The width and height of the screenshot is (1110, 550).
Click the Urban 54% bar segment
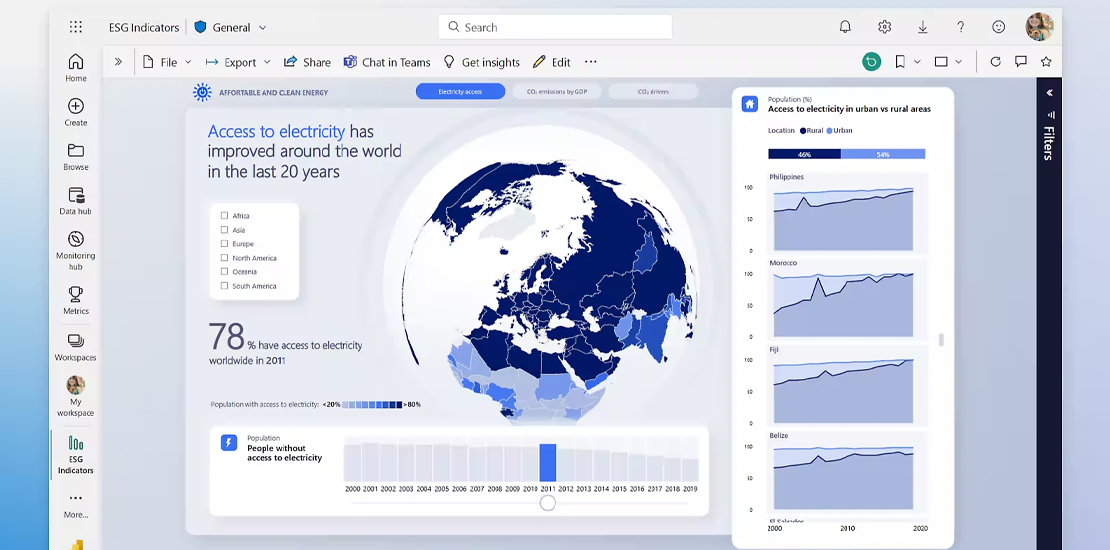tap(883, 154)
